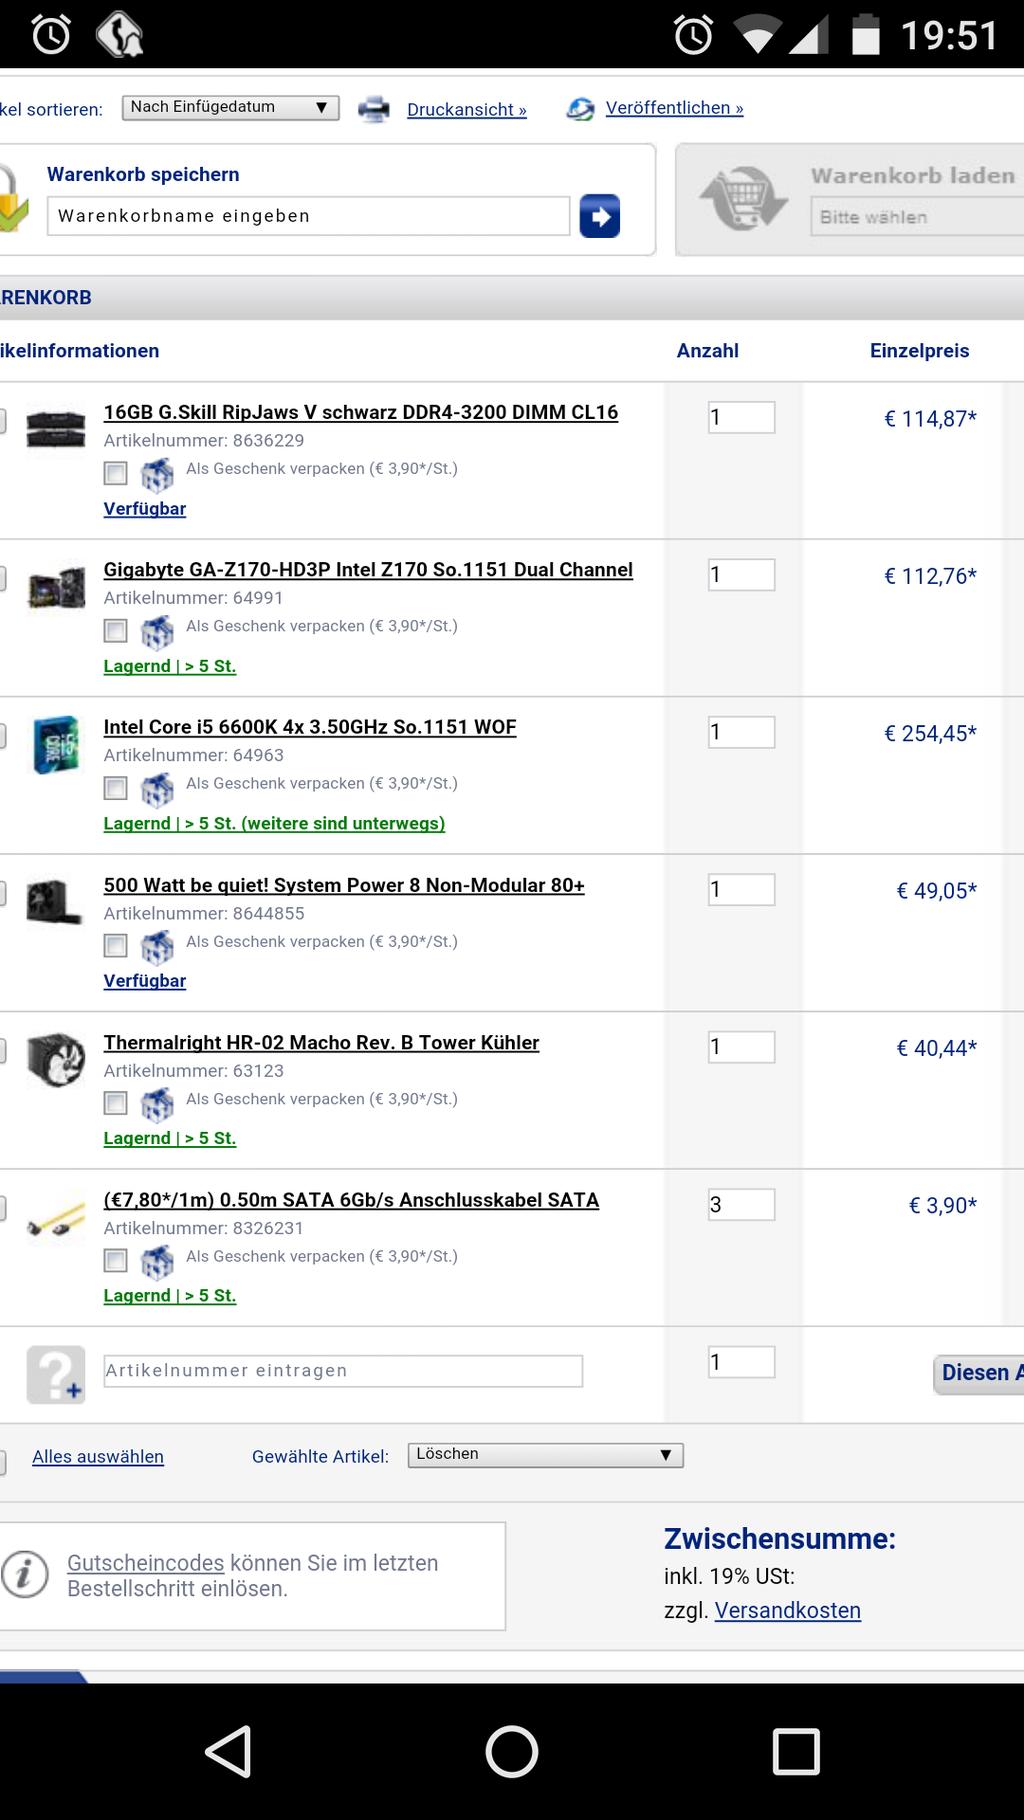The height and width of the screenshot is (1820, 1024).
Task: Open Intel Core i5 6600K product thumbnail
Action: pyautogui.click(x=56, y=744)
